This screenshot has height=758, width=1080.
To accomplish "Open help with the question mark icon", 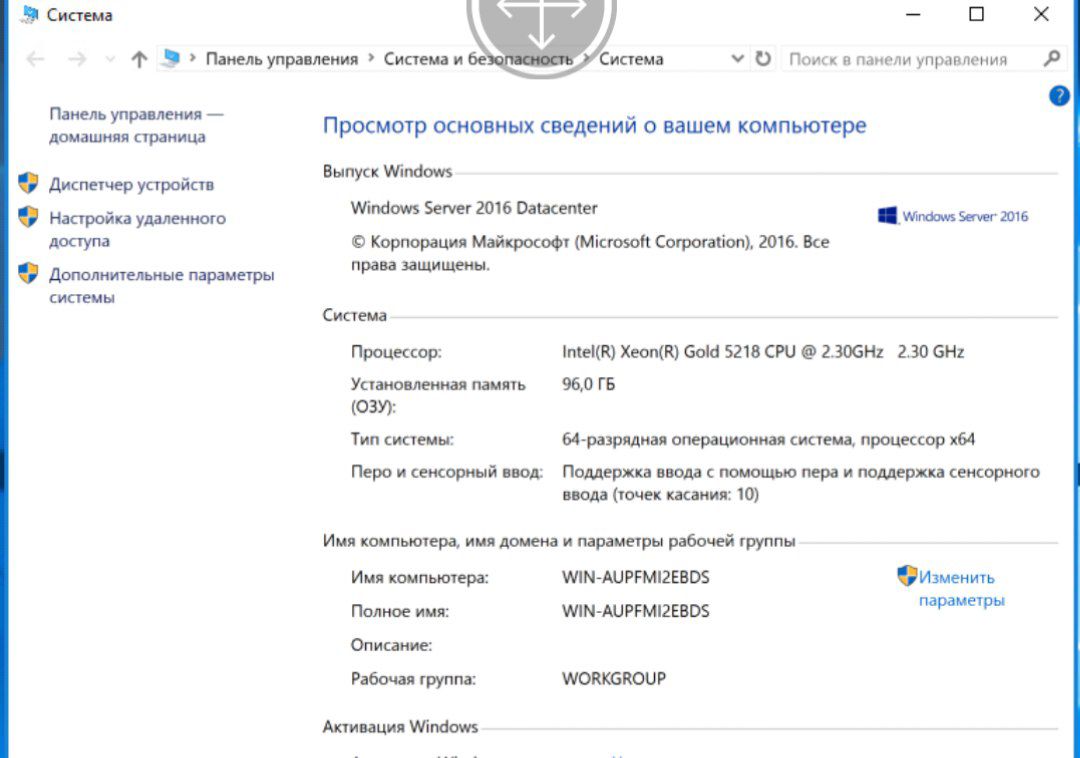I will (1059, 96).
